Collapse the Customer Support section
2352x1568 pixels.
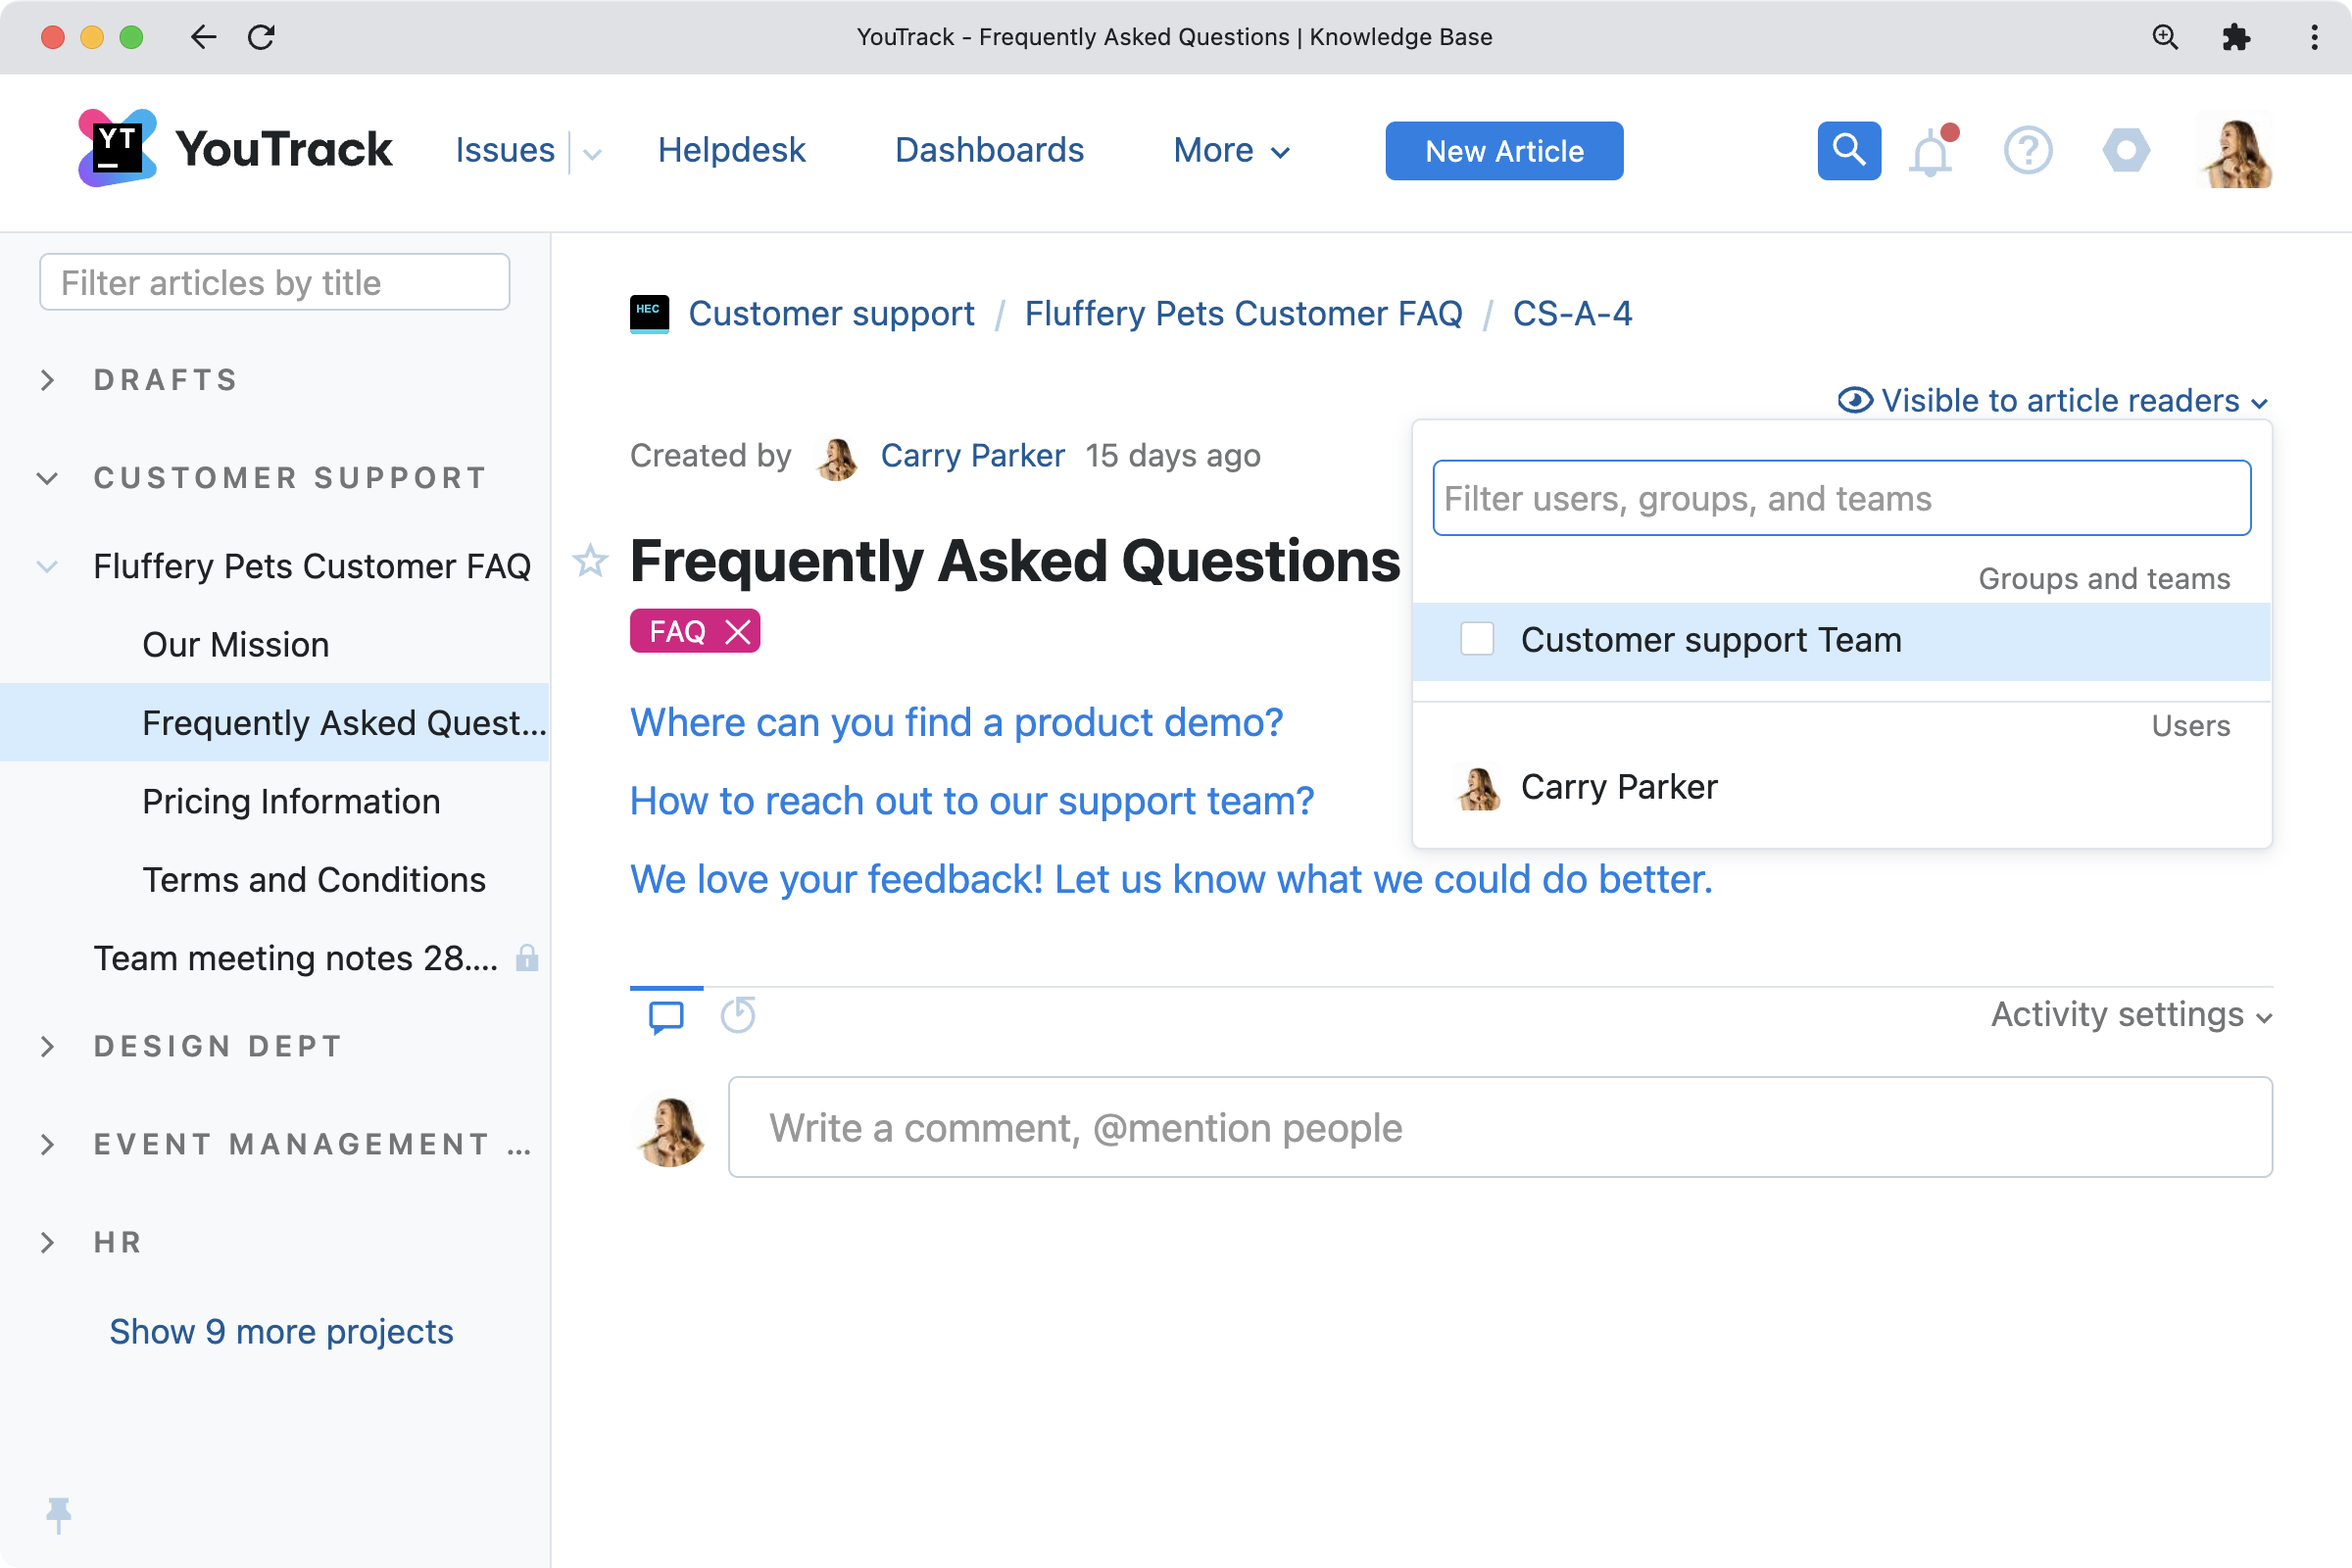[47, 478]
